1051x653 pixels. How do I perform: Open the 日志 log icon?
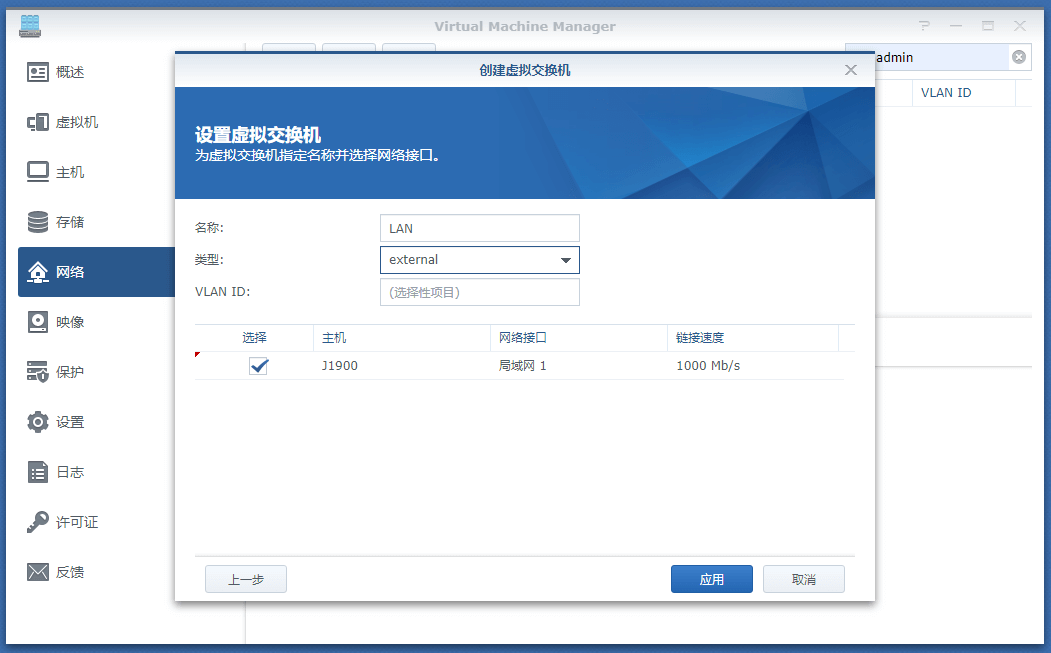(x=38, y=472)
